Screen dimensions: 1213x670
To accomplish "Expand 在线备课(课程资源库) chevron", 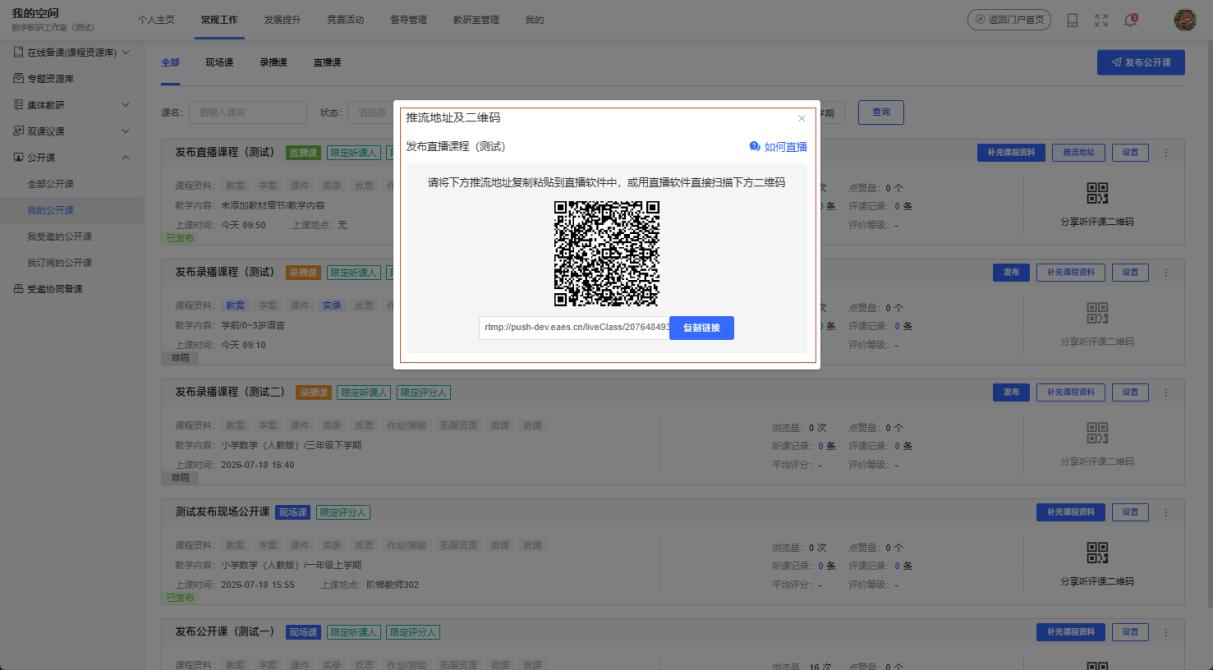I will [x=126, y=52].
